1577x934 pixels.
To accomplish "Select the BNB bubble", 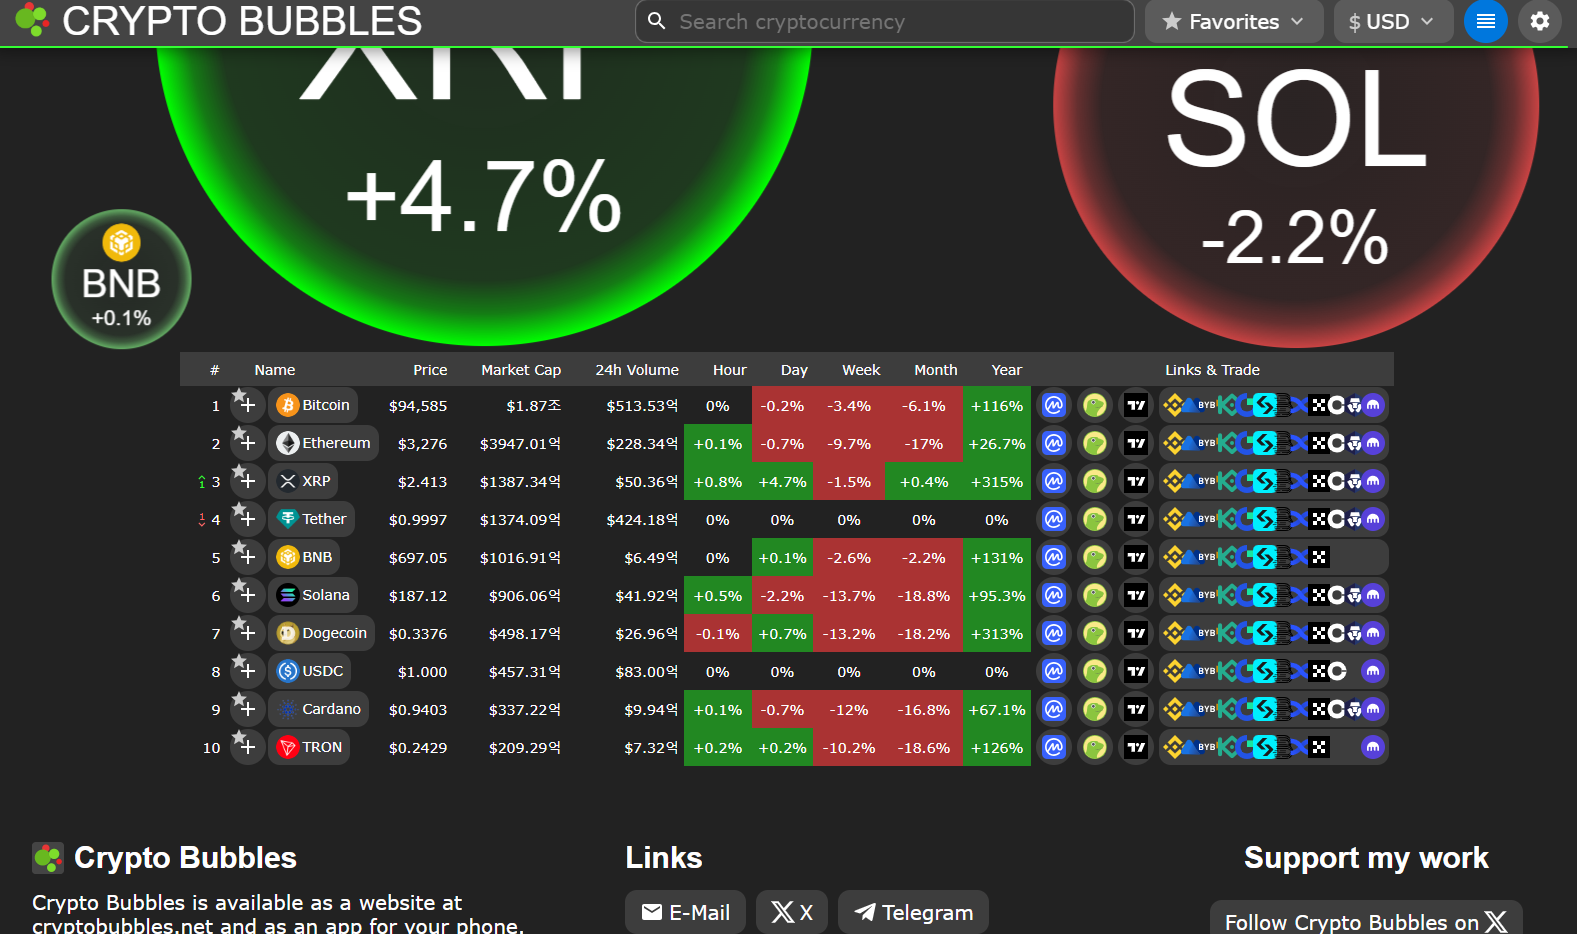I will pyautogui.click(x=121, y=279).
